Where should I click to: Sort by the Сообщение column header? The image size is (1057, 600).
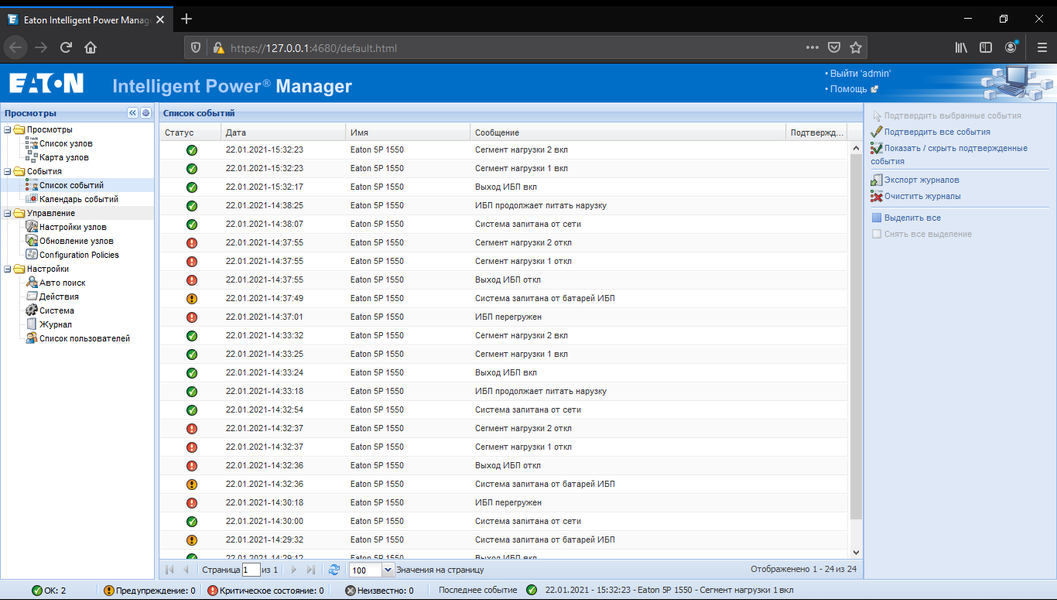click(x=628, y=133)
